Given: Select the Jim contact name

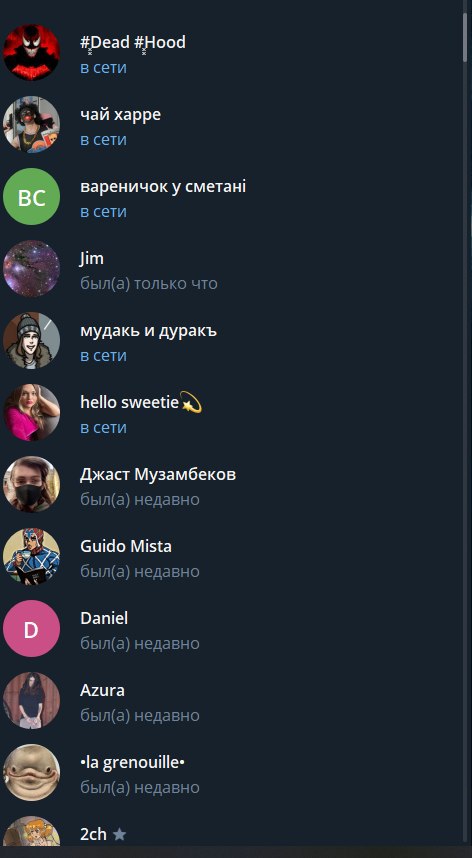Looking at the screenshot, I should tap(91, 259).
